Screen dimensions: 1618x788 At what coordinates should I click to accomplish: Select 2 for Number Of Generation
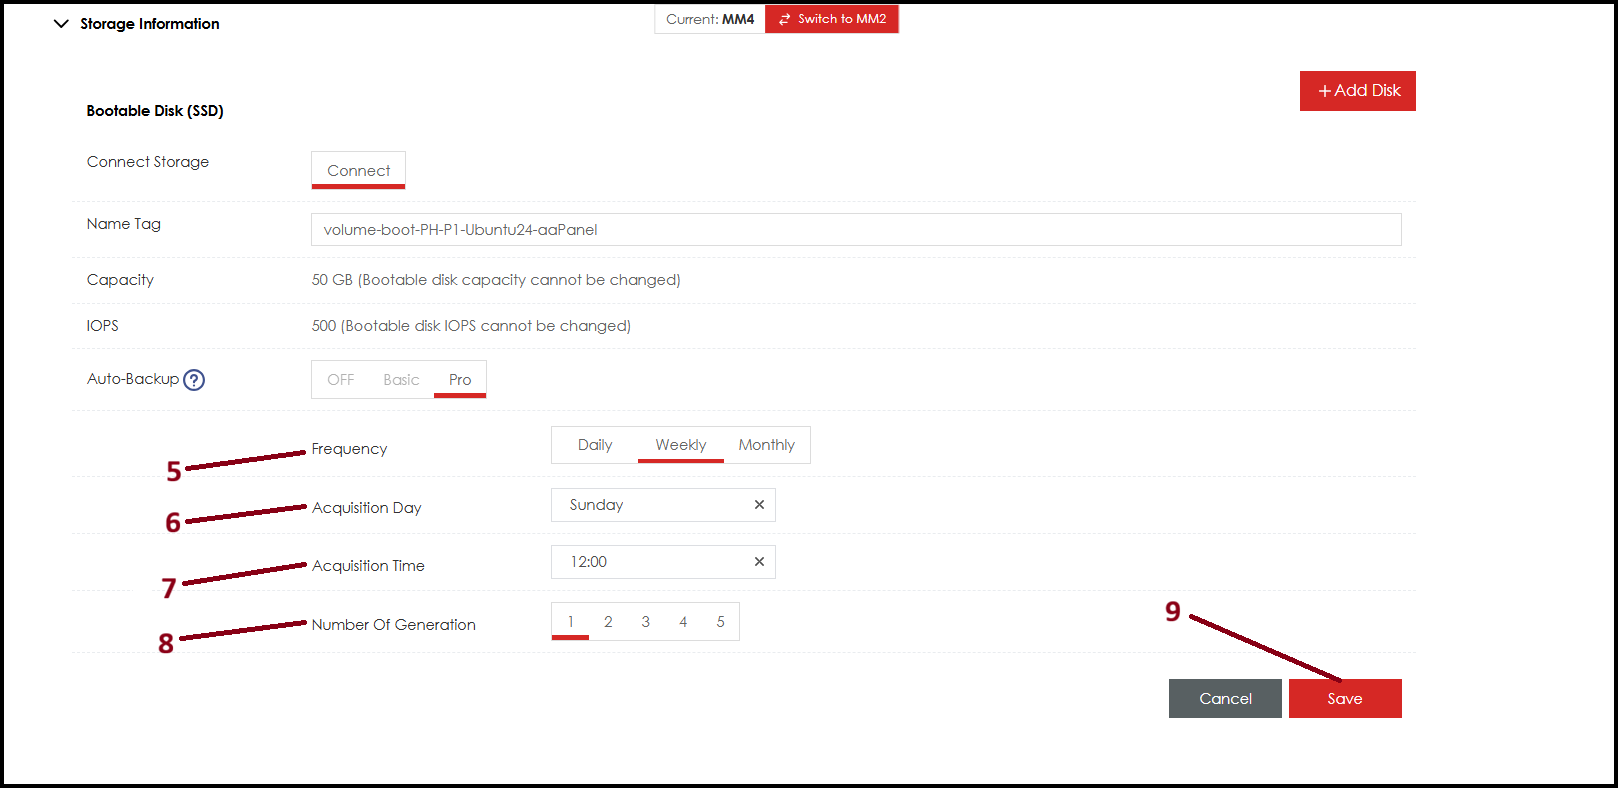coord(608,622)
